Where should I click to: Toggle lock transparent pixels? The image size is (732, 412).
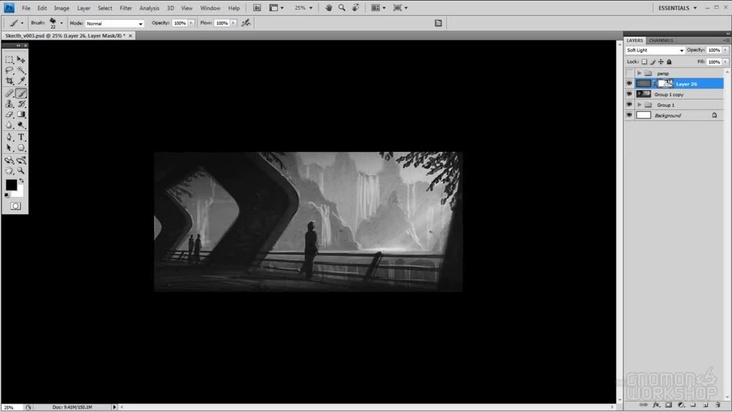[644, 62]
